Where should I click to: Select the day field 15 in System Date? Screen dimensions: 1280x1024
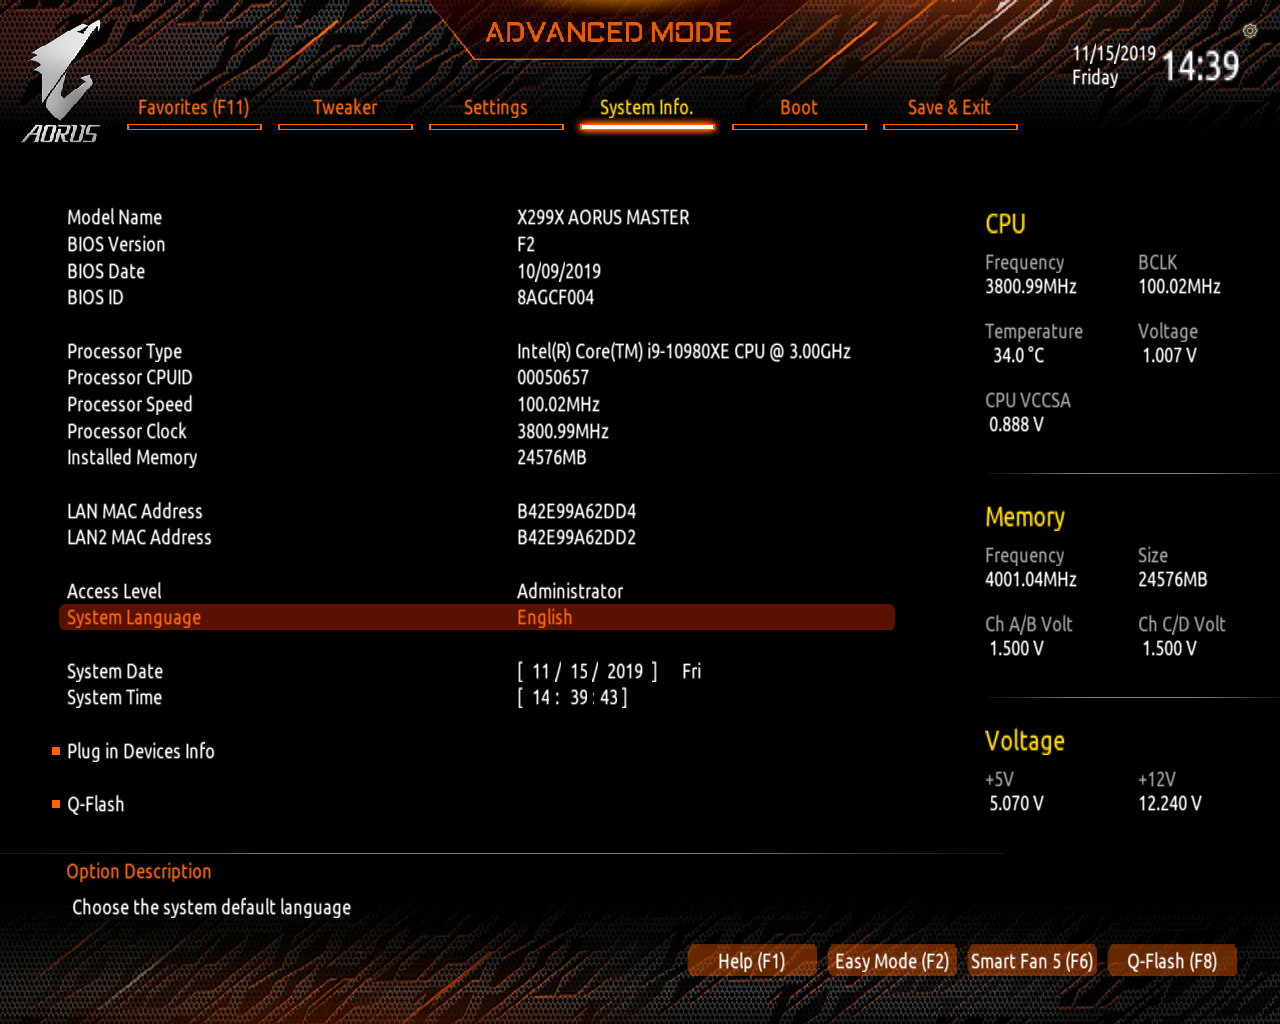[x=579, y=671]
